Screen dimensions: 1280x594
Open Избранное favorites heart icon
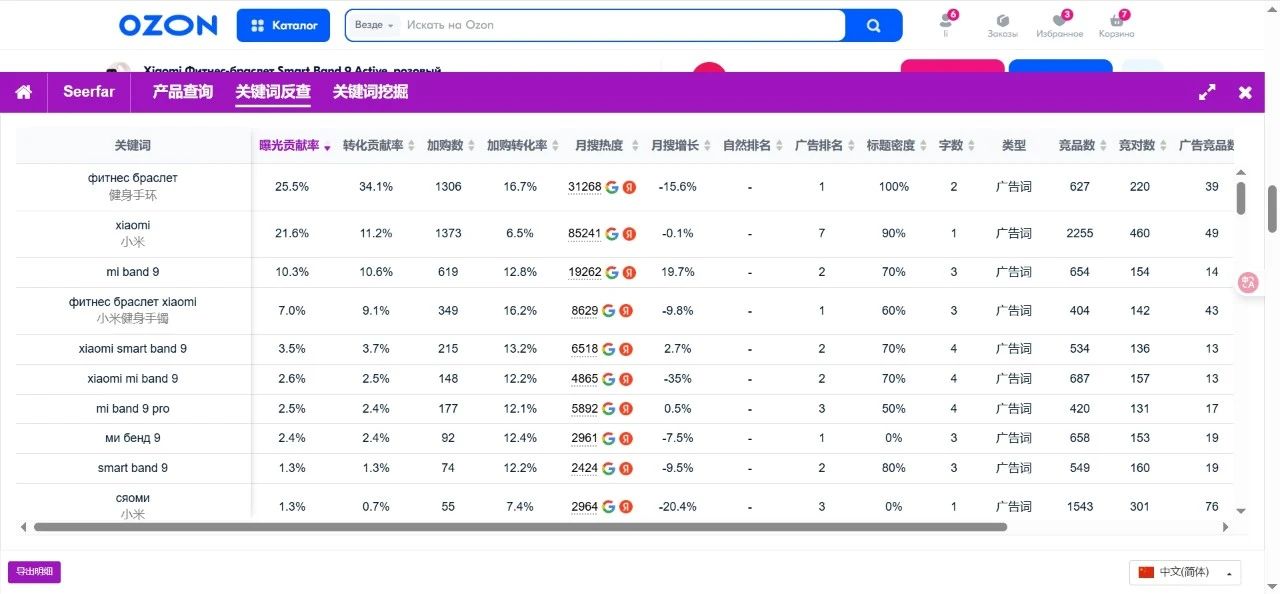pos(1059,25)
